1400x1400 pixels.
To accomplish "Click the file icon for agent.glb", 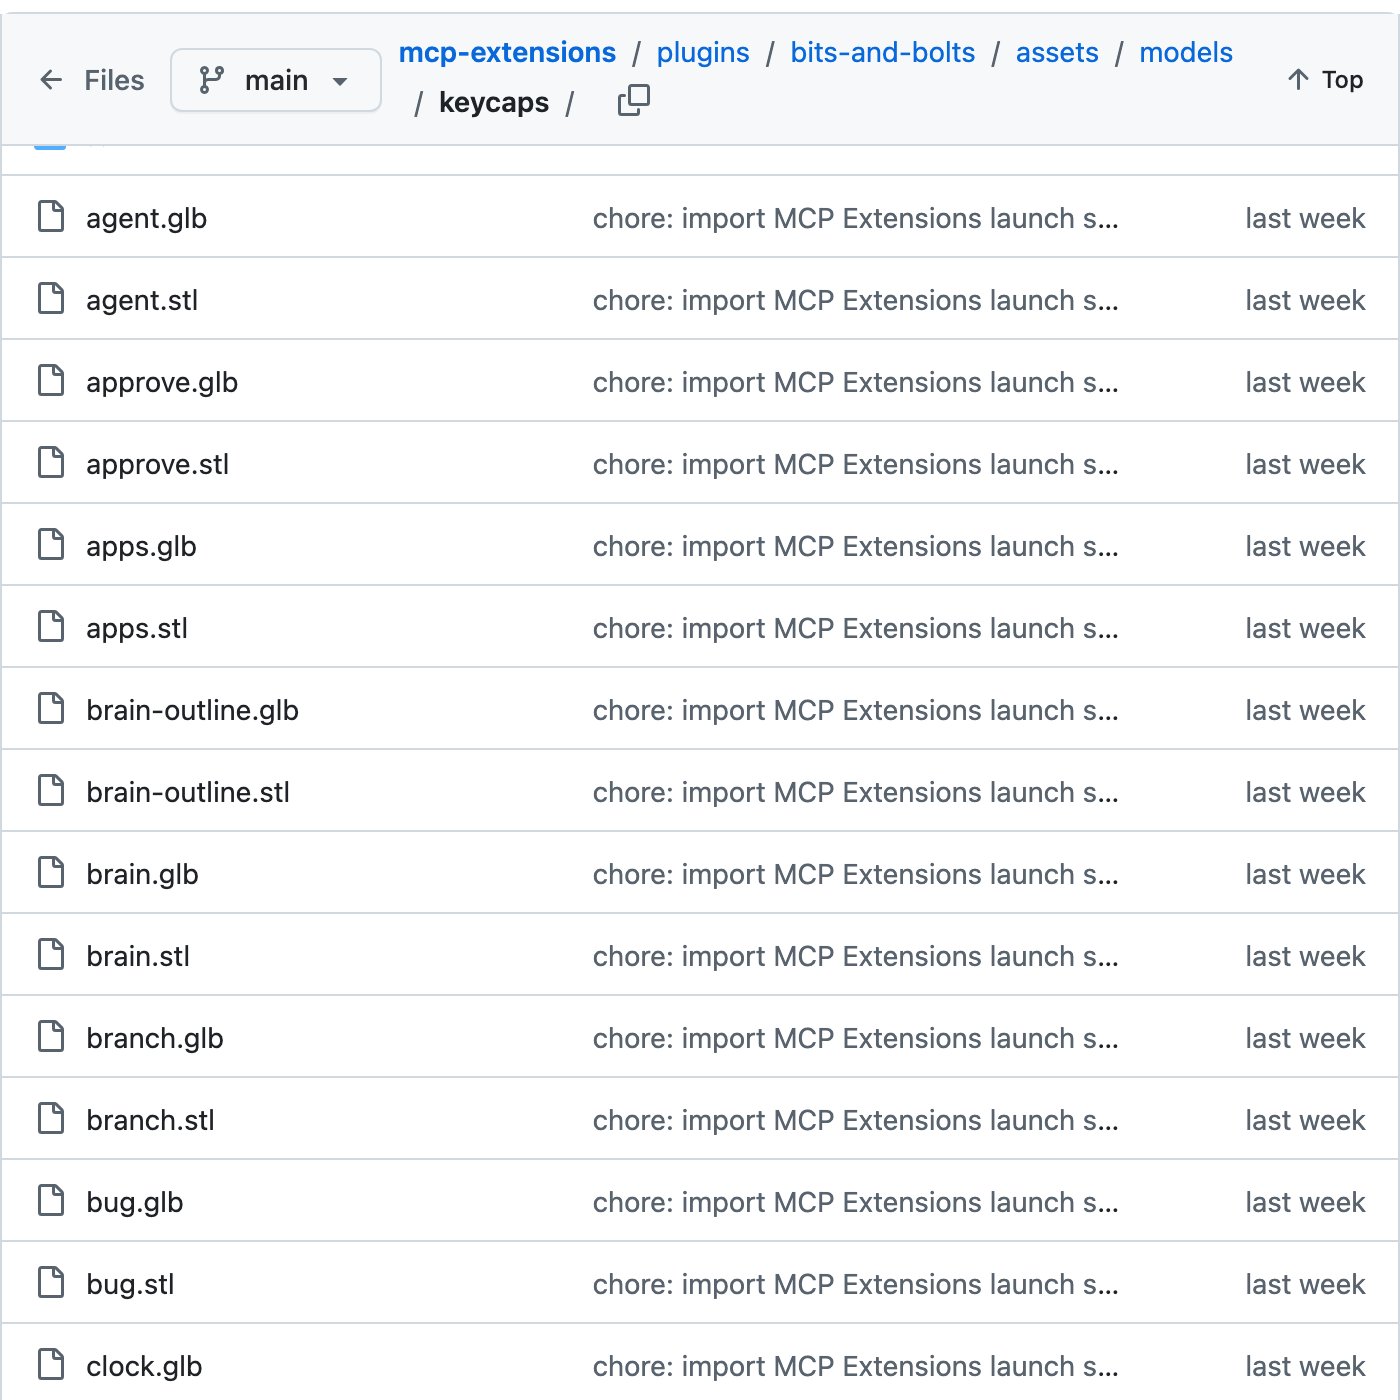I will tap(51, 217).
